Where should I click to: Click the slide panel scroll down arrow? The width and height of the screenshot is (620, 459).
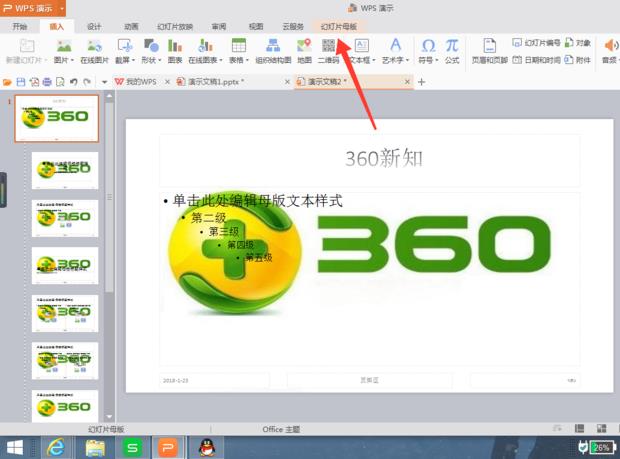110,417
